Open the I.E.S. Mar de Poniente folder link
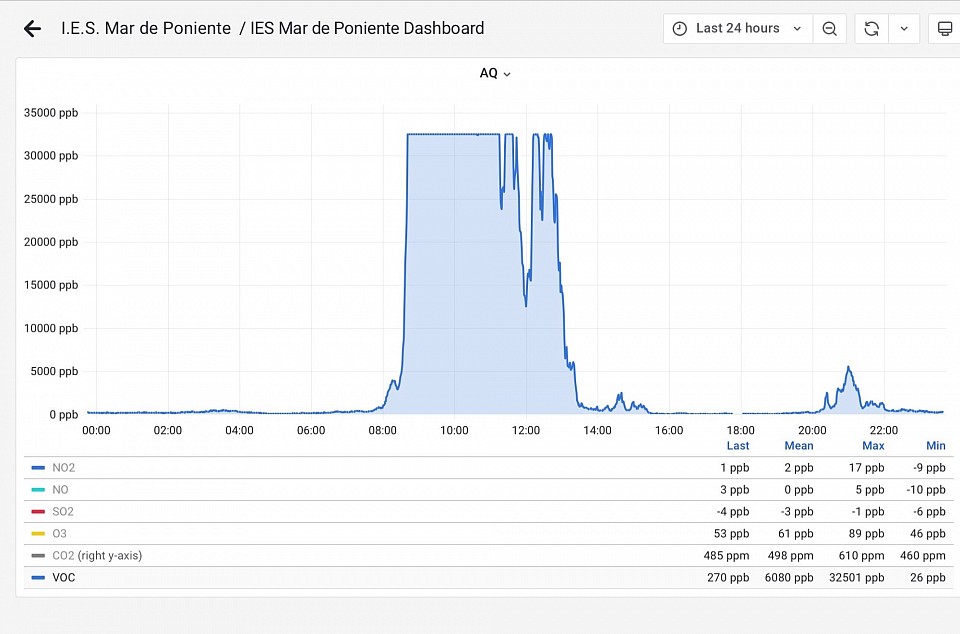The image size is (960, 634). (x=146, y=28)
